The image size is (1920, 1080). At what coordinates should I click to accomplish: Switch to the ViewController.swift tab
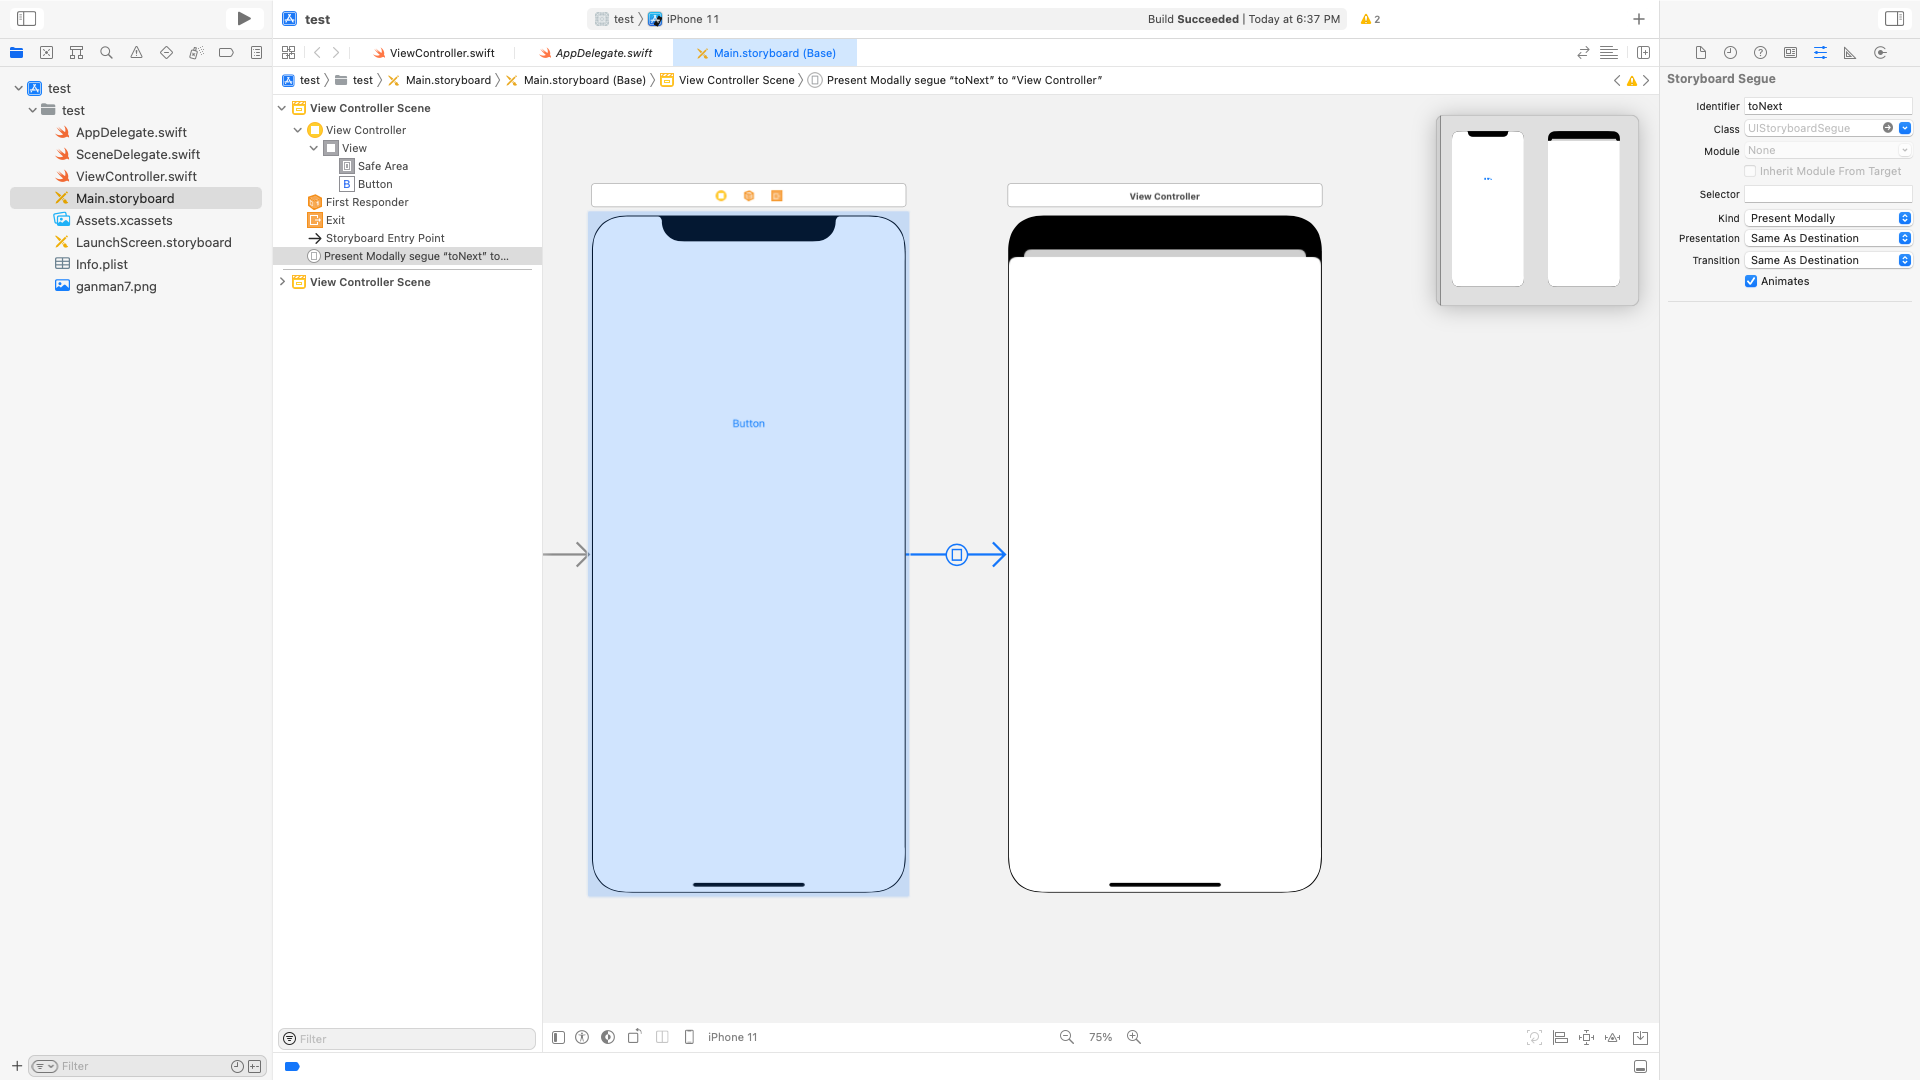click(441, 53)
